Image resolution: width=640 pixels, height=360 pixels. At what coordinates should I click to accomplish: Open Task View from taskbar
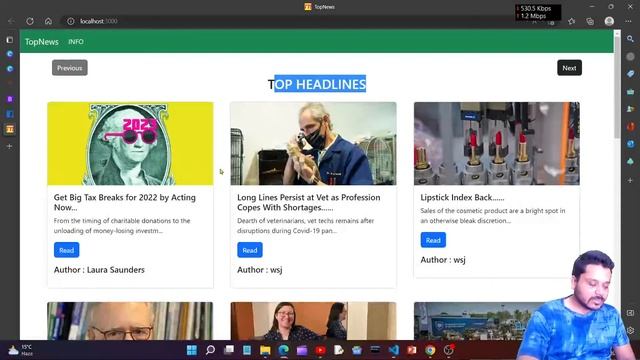click(x=229, y=350)
